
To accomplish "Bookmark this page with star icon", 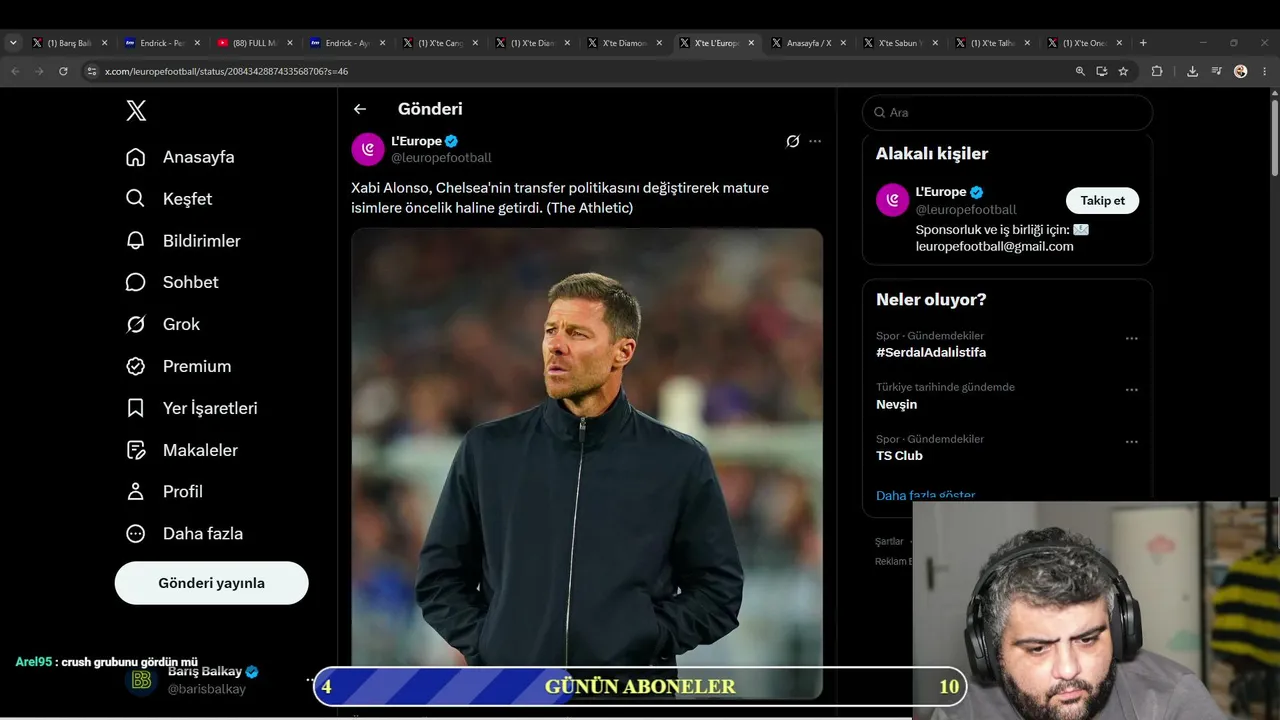I will tap(1123, 71).
